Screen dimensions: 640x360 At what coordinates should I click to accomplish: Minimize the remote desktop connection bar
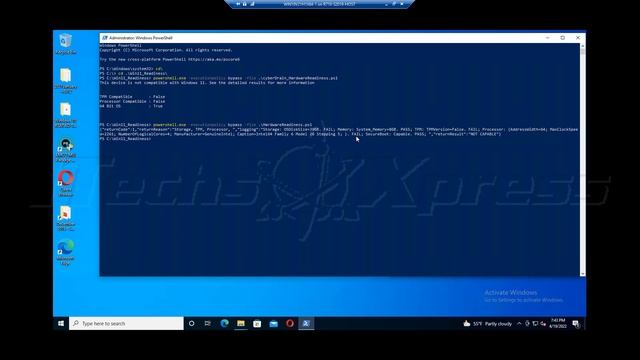tap(386, 4)
